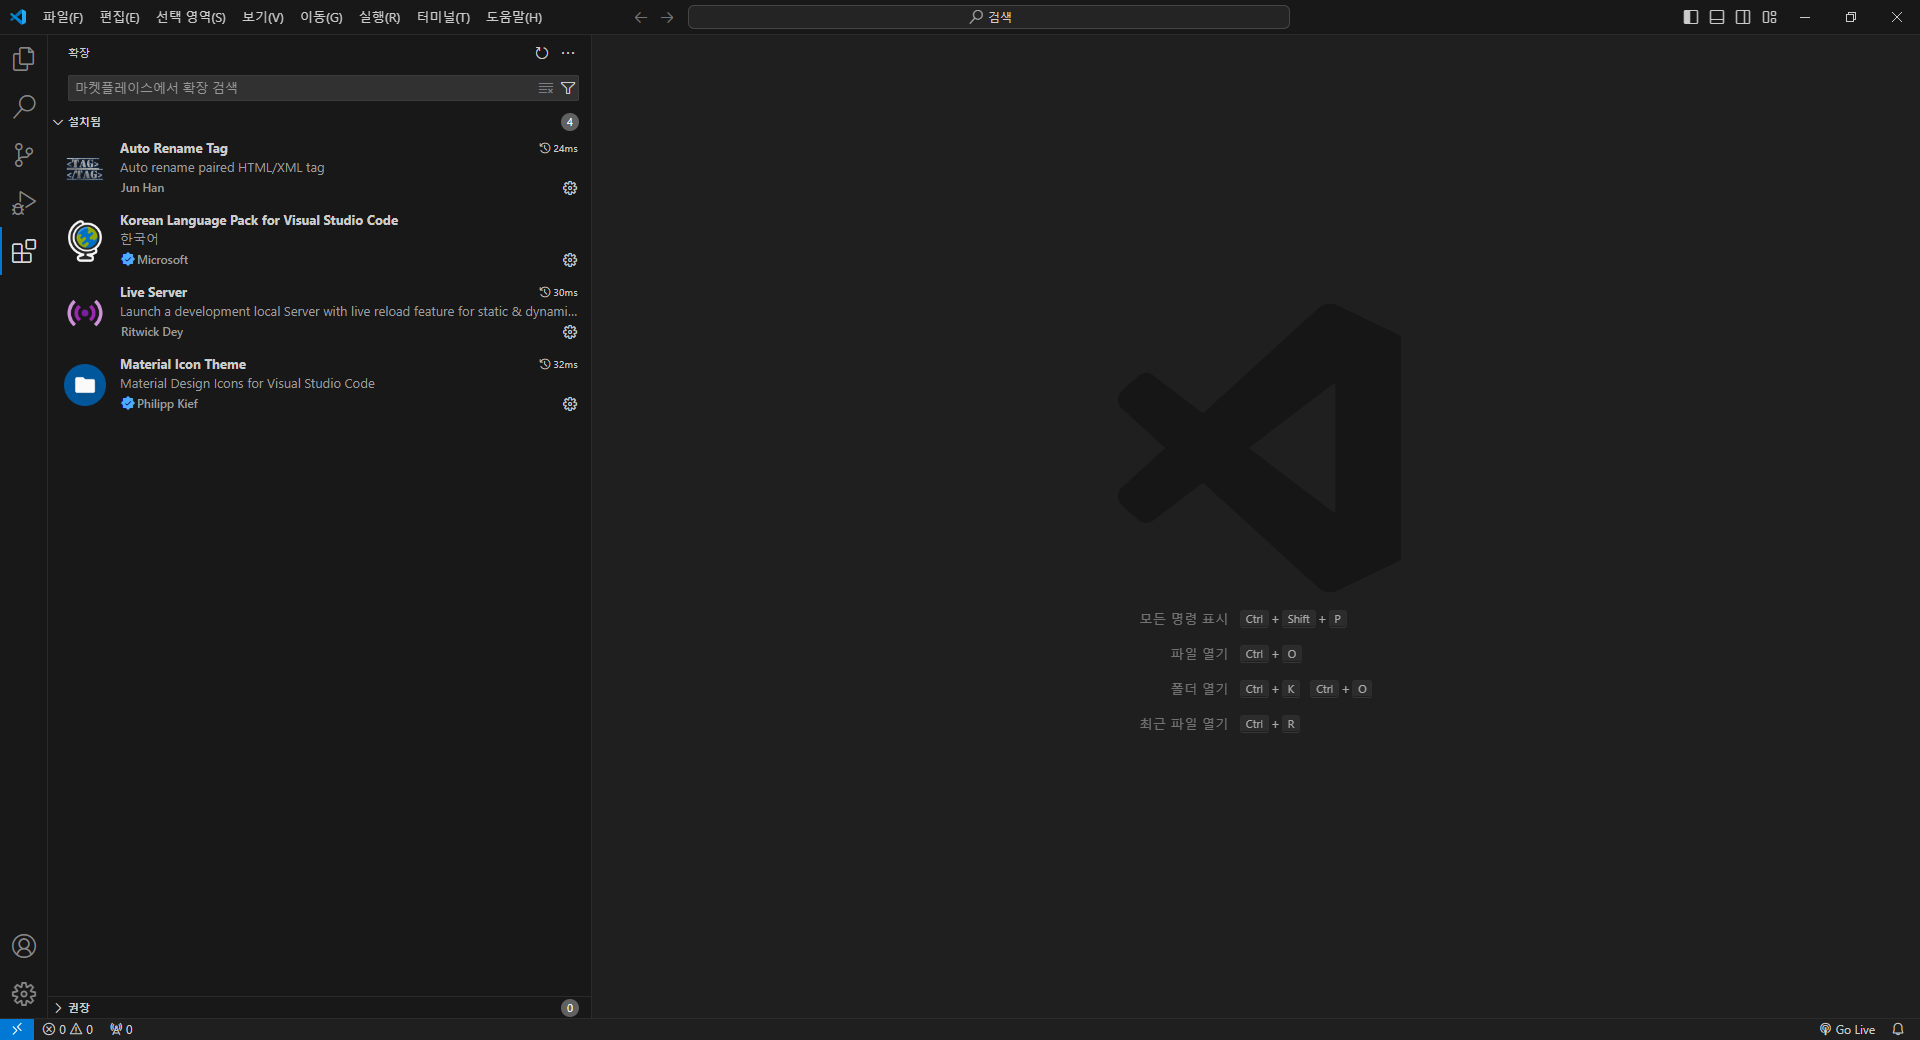
Task: Open the Search view in activity bar
Action: [24, 107]
